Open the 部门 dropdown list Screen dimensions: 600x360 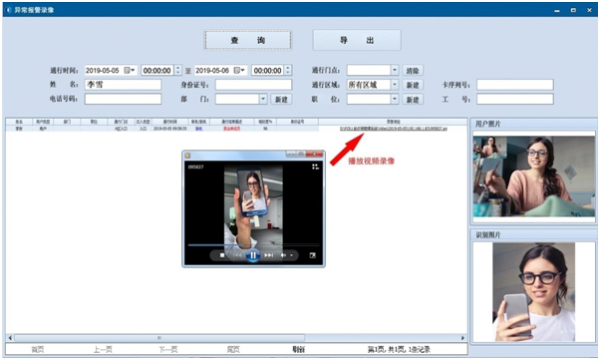pos(263,99)
